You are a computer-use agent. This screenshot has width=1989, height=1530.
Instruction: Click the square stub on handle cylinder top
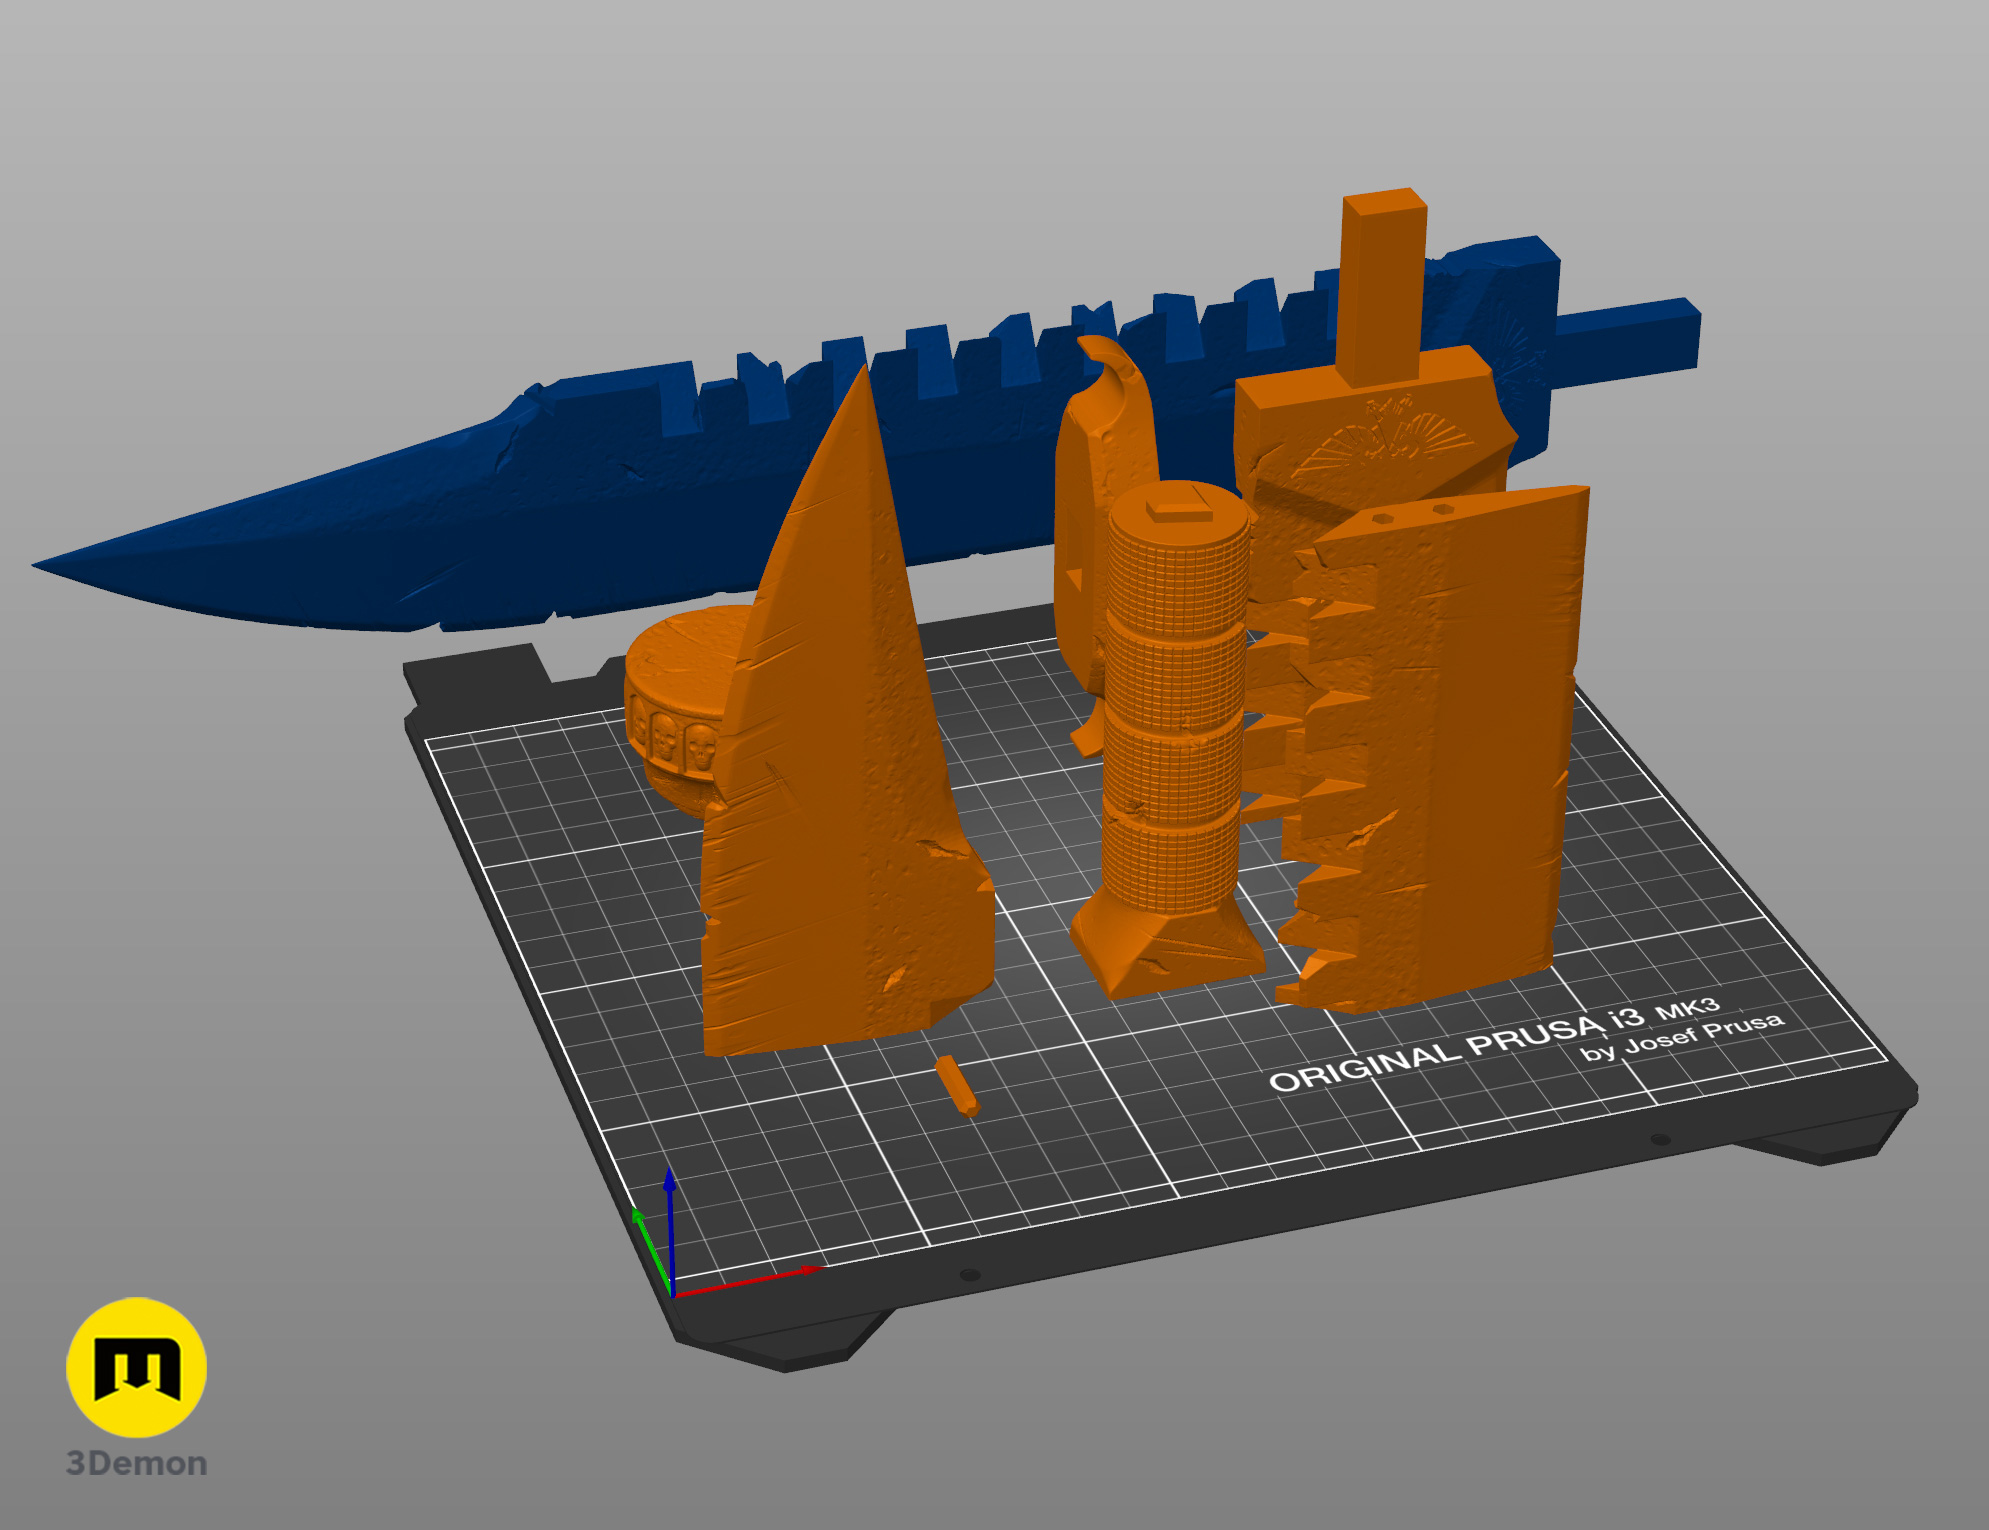tap(1180, 506)
